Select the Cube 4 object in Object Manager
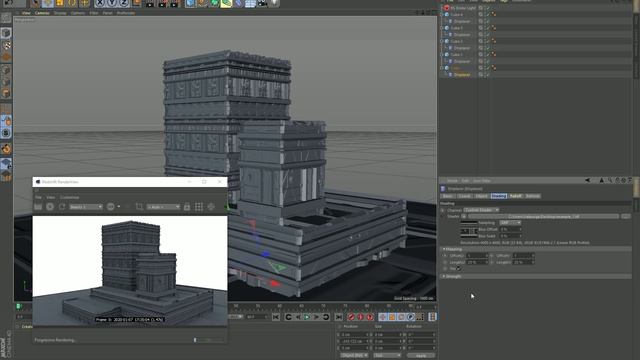The height and width of the screenshot is (360, 640). coord(457,14)
